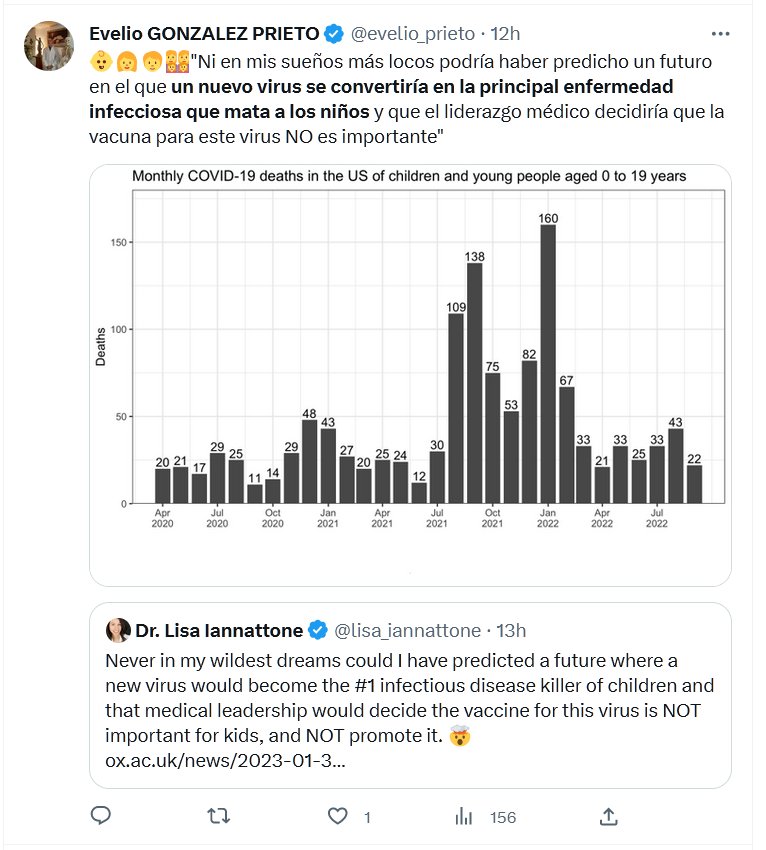Like the tweet with the heart icon
The height and width of the screenshot is (850, 766).
[x=340, y=817]
